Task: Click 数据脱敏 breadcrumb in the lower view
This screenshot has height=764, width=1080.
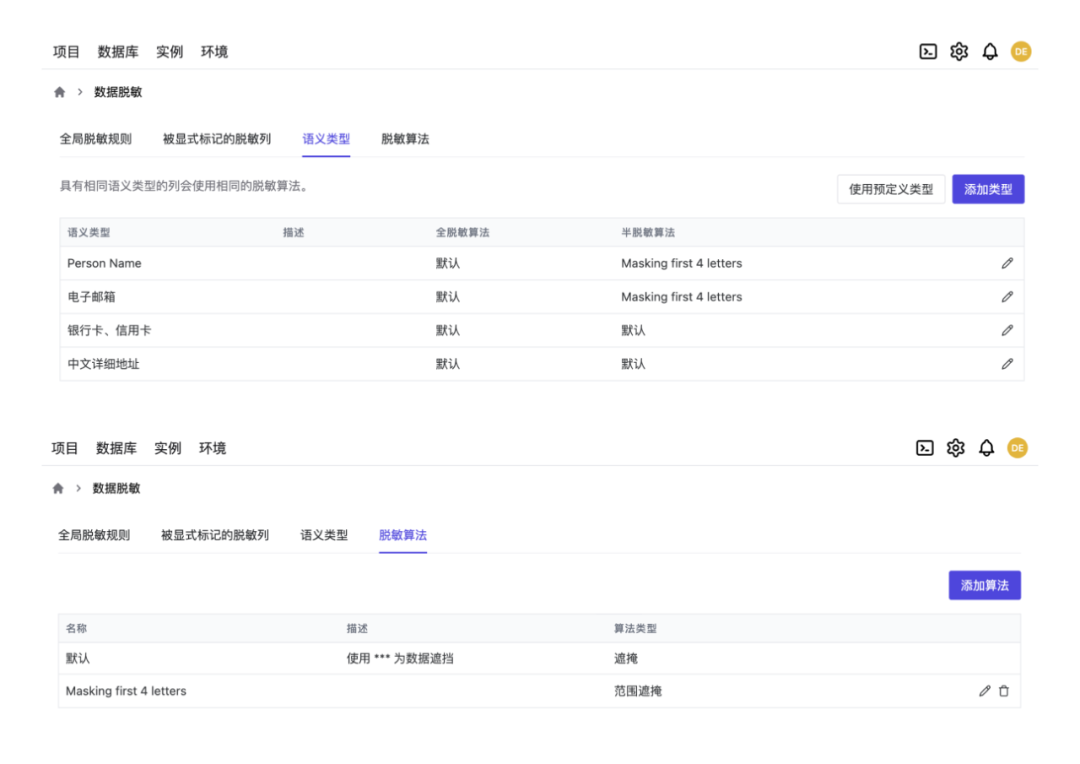Action: coord(116,488)
